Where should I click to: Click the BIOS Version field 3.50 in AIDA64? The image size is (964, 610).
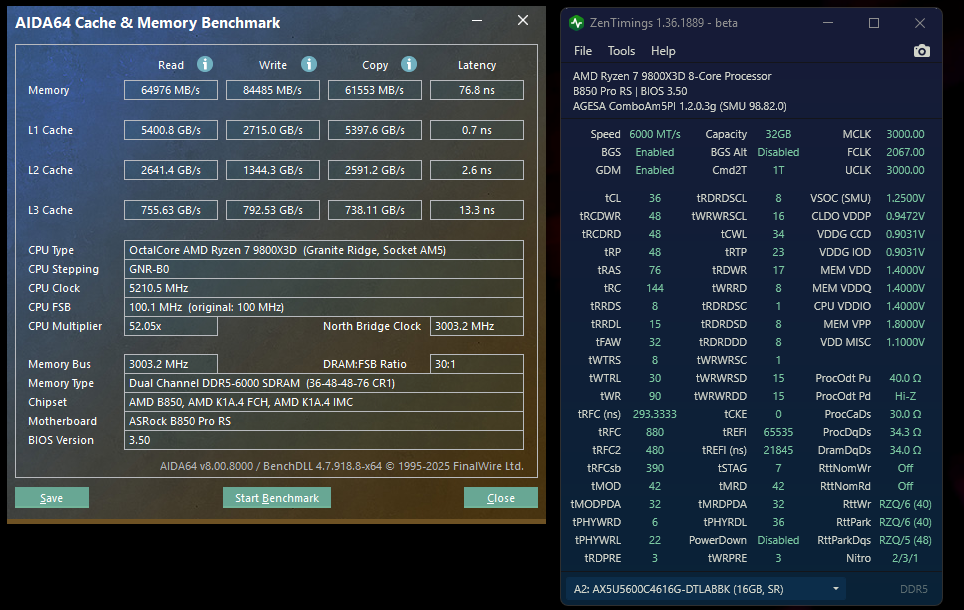(324, 440)
